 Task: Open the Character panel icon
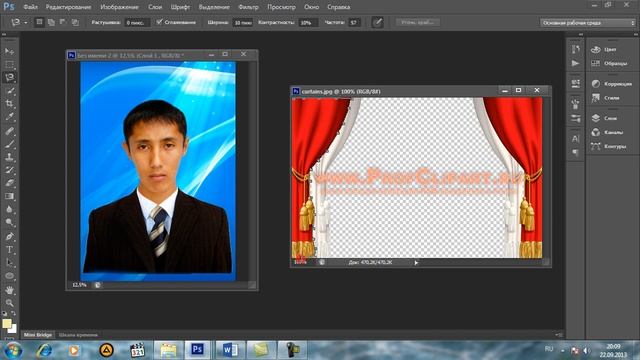[576, 139]
